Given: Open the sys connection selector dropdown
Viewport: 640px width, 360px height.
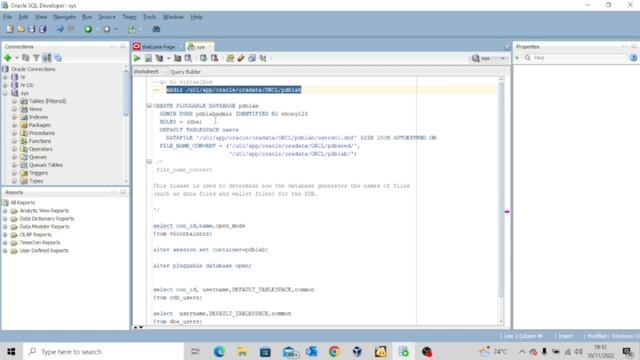Looking at the screenshot, I should 489,58.
